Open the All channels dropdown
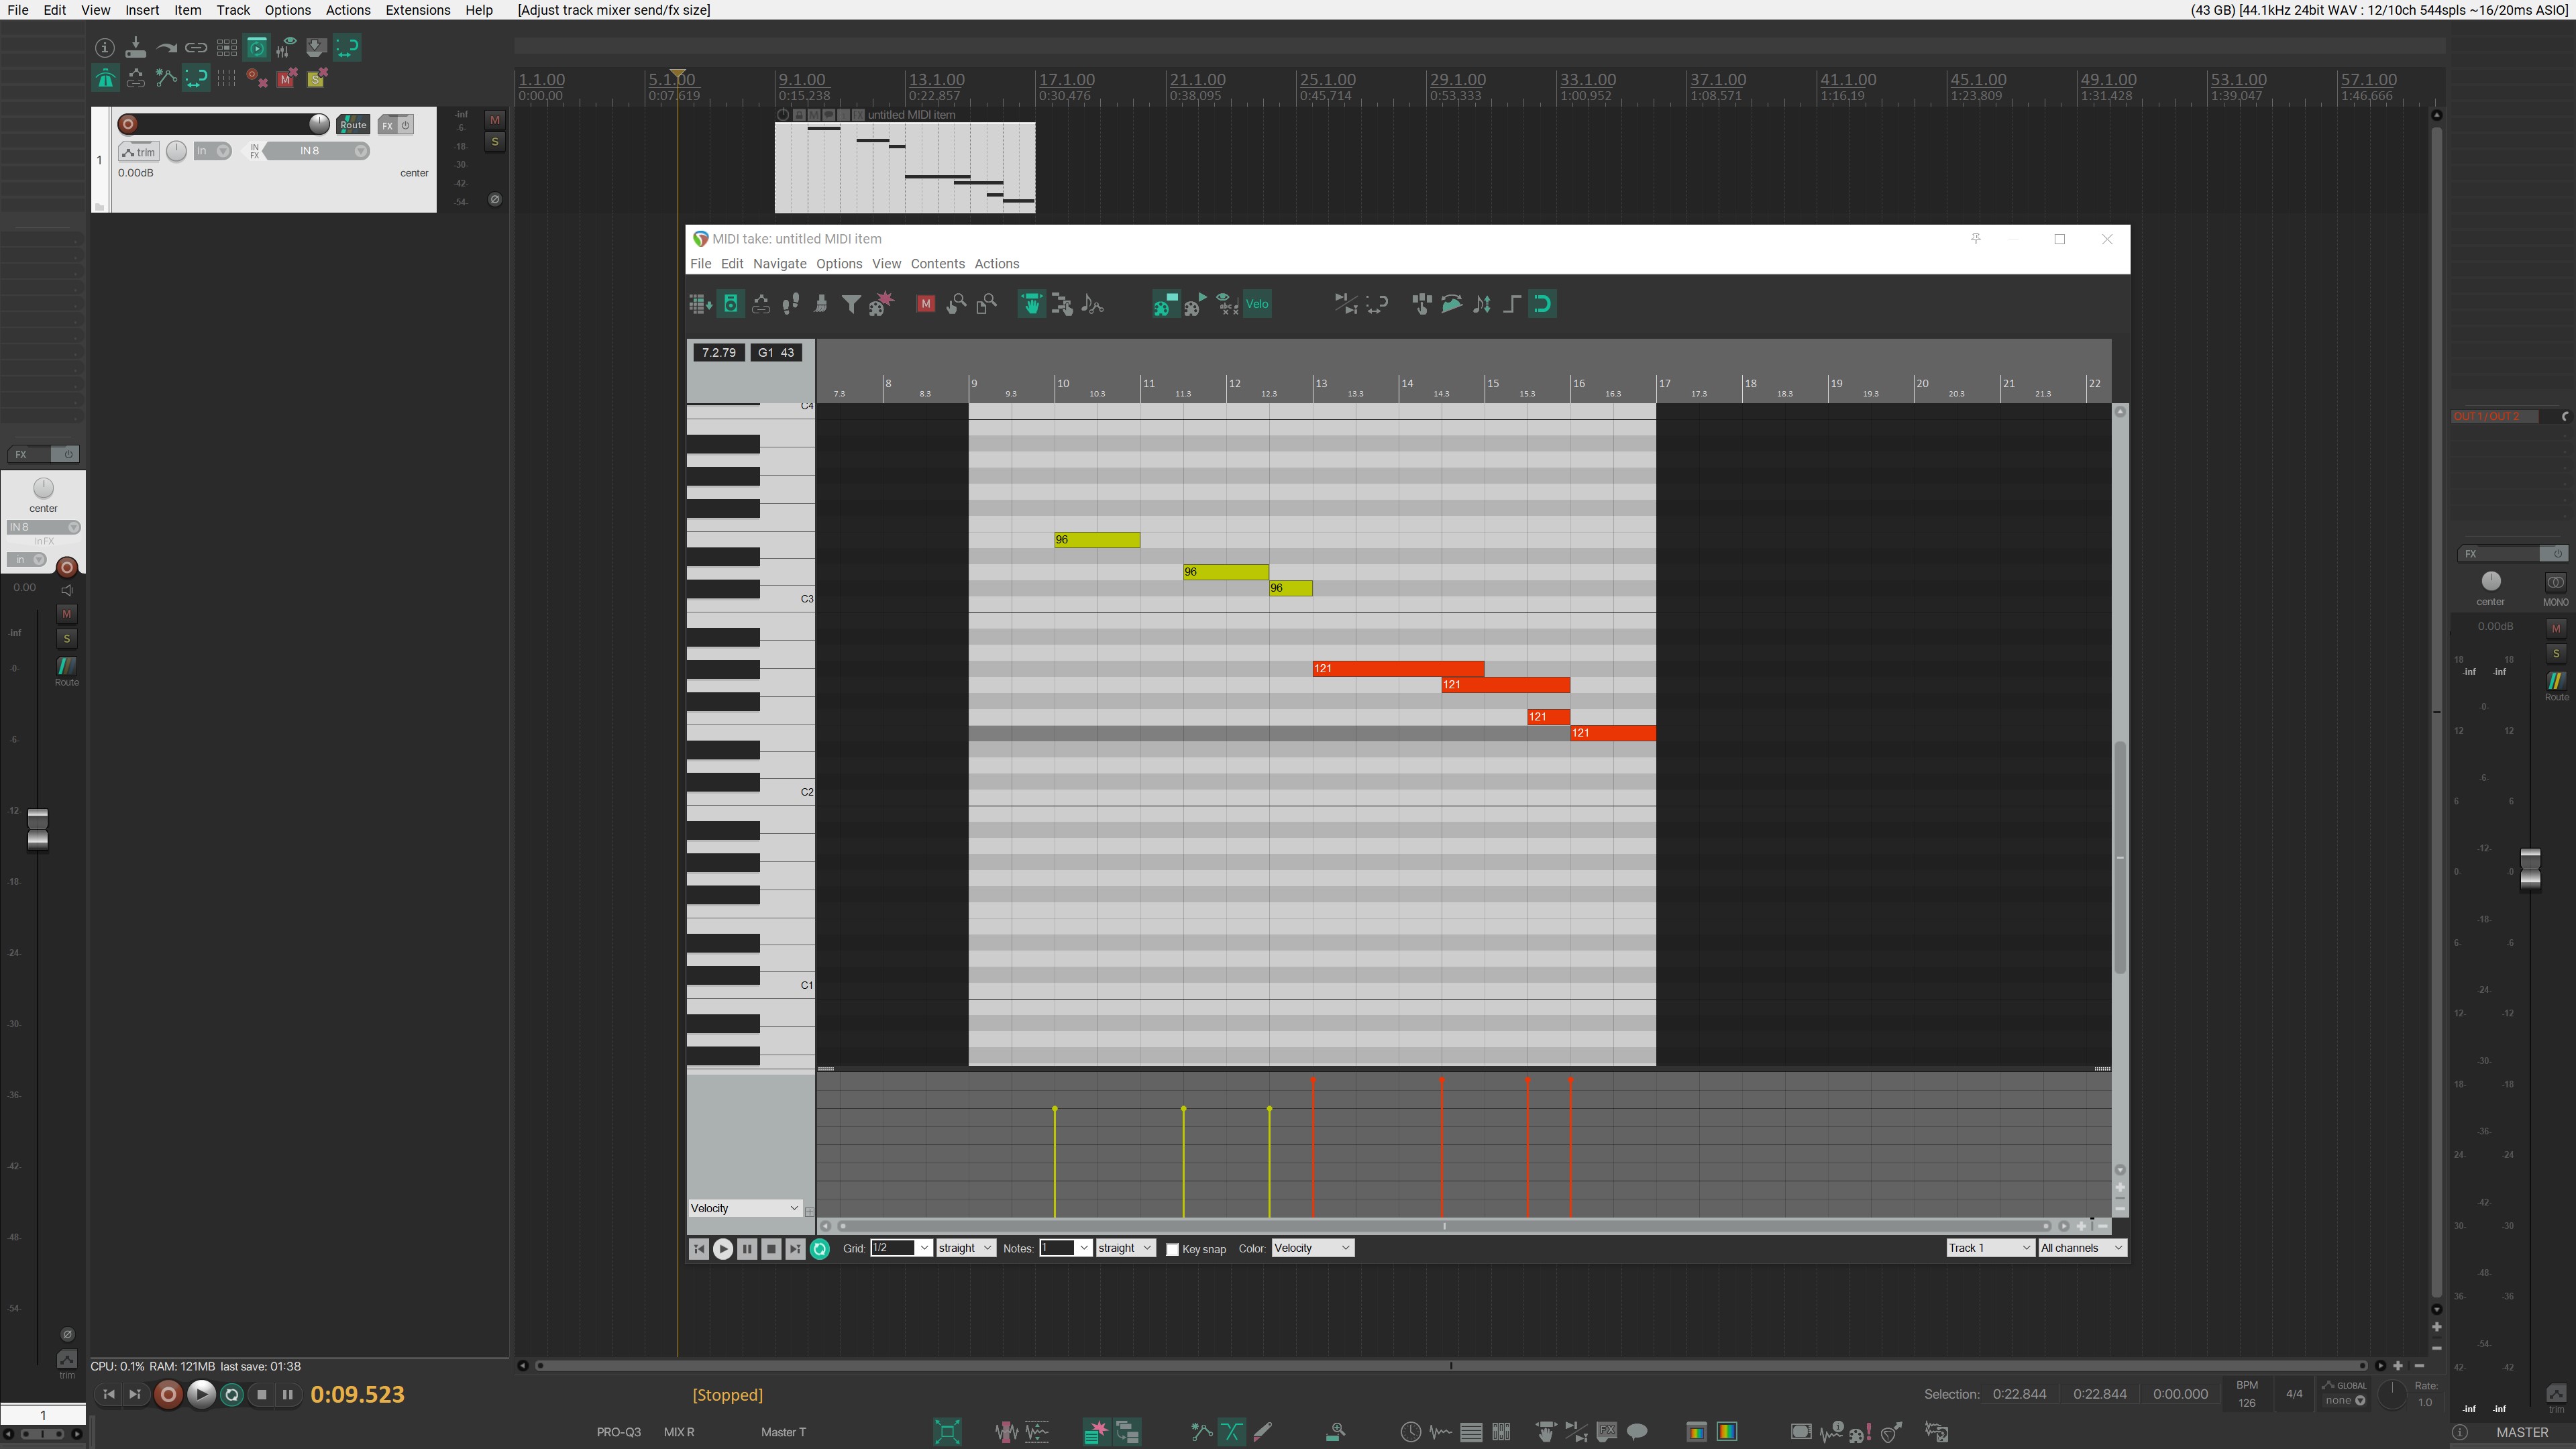Viewport: 2576px width, 1449px height. coord(2082,1248)
